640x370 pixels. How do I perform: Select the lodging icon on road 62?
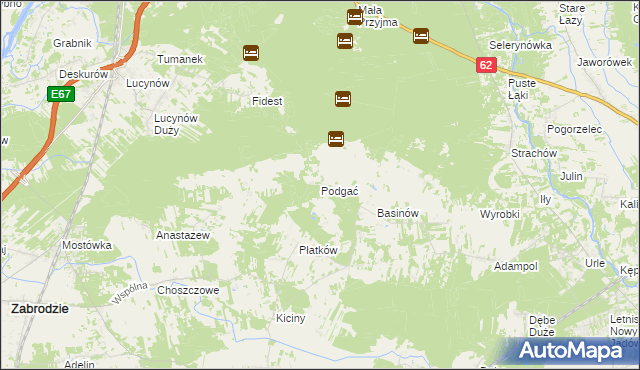421,36
